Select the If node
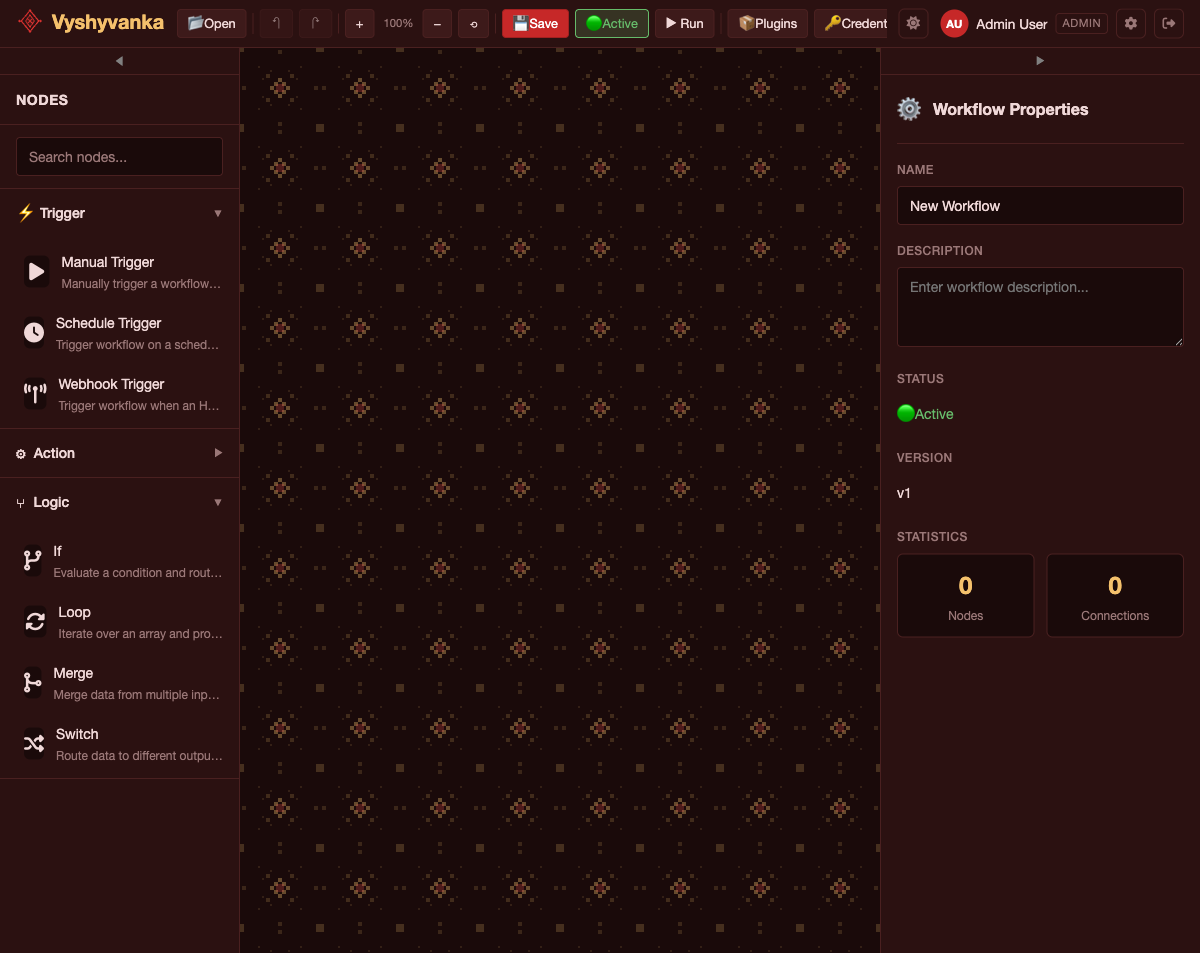1200x953 pixels. [119, 561]
